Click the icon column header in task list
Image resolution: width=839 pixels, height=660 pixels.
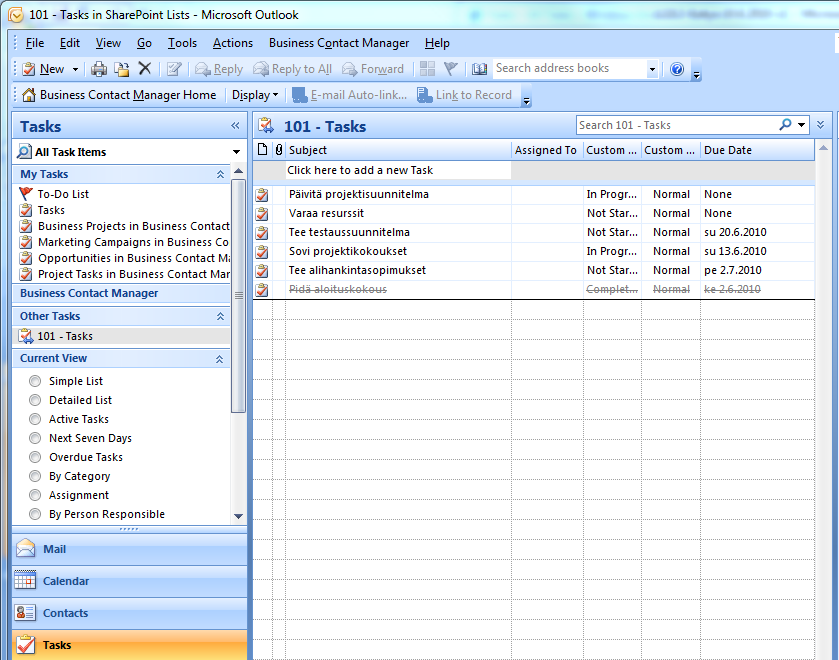(262, 149)
